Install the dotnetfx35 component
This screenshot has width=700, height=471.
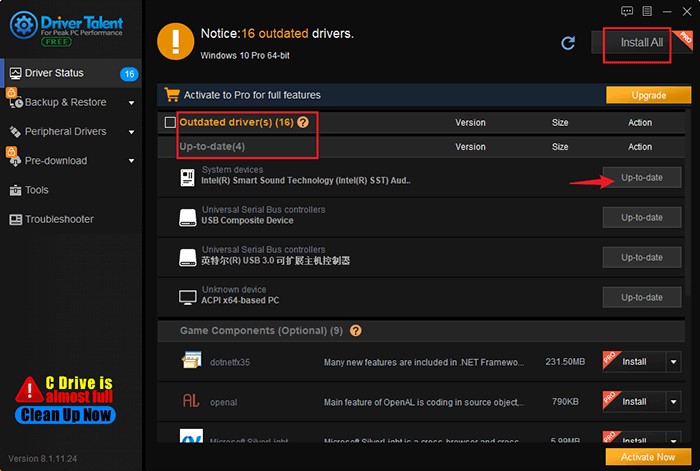(x=634, y=362)
